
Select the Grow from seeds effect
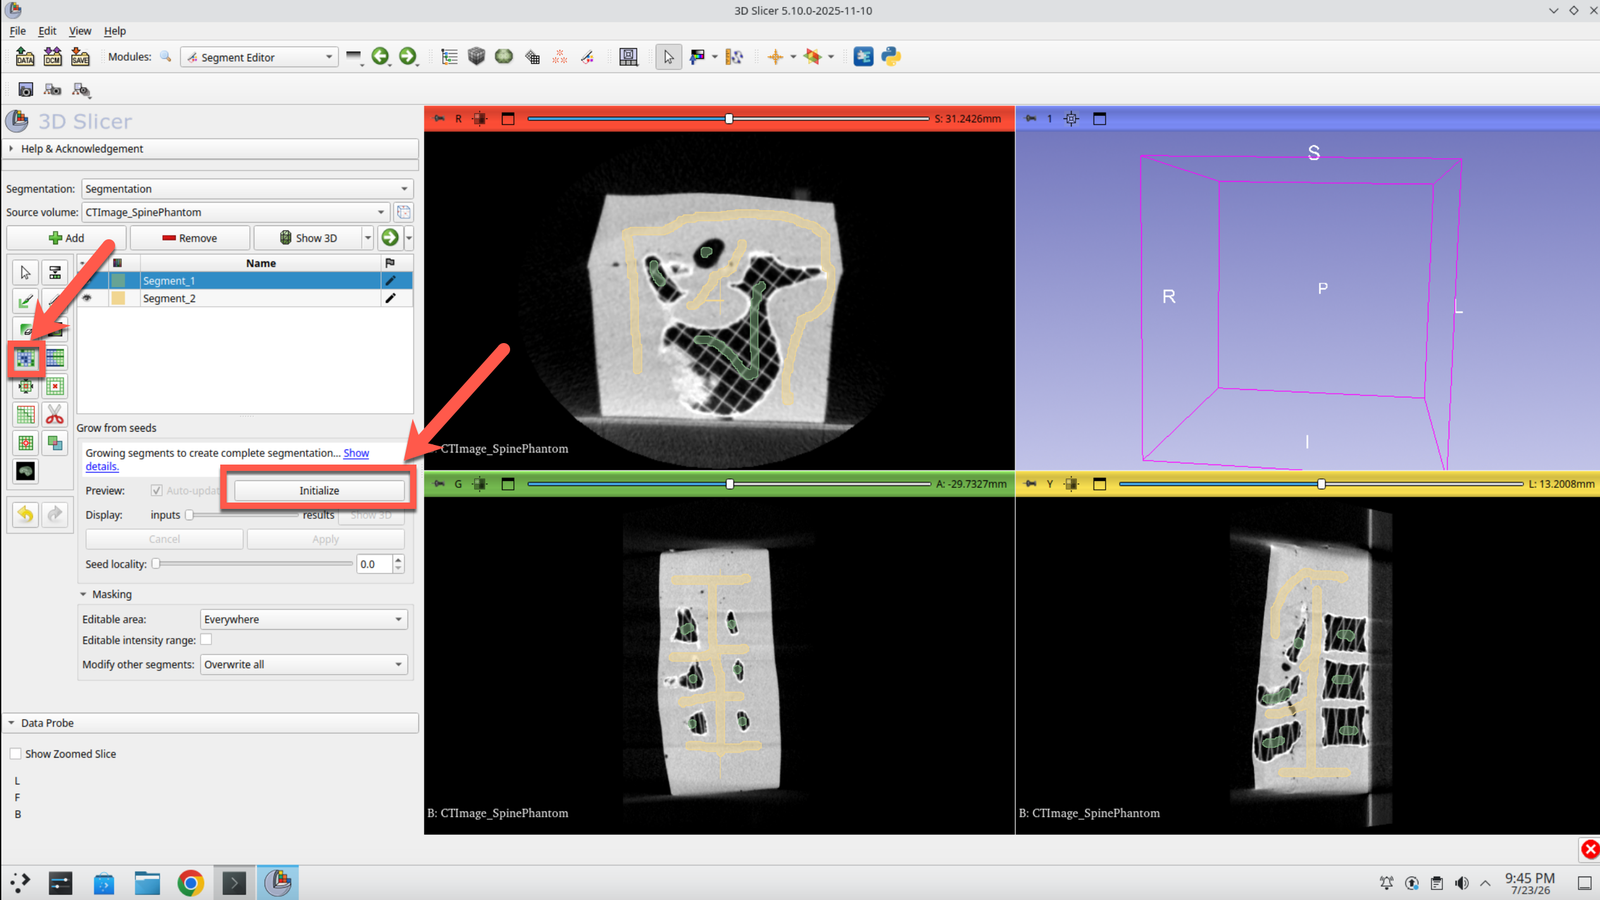26,358
